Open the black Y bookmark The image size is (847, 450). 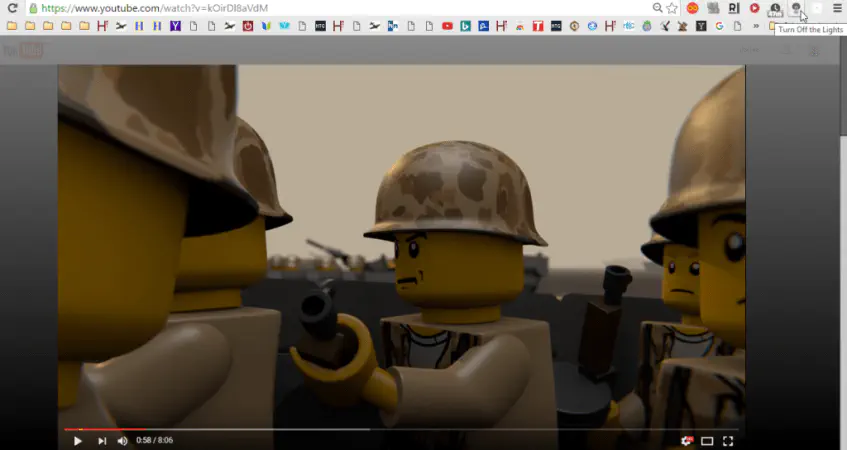[x=701, y=26]
